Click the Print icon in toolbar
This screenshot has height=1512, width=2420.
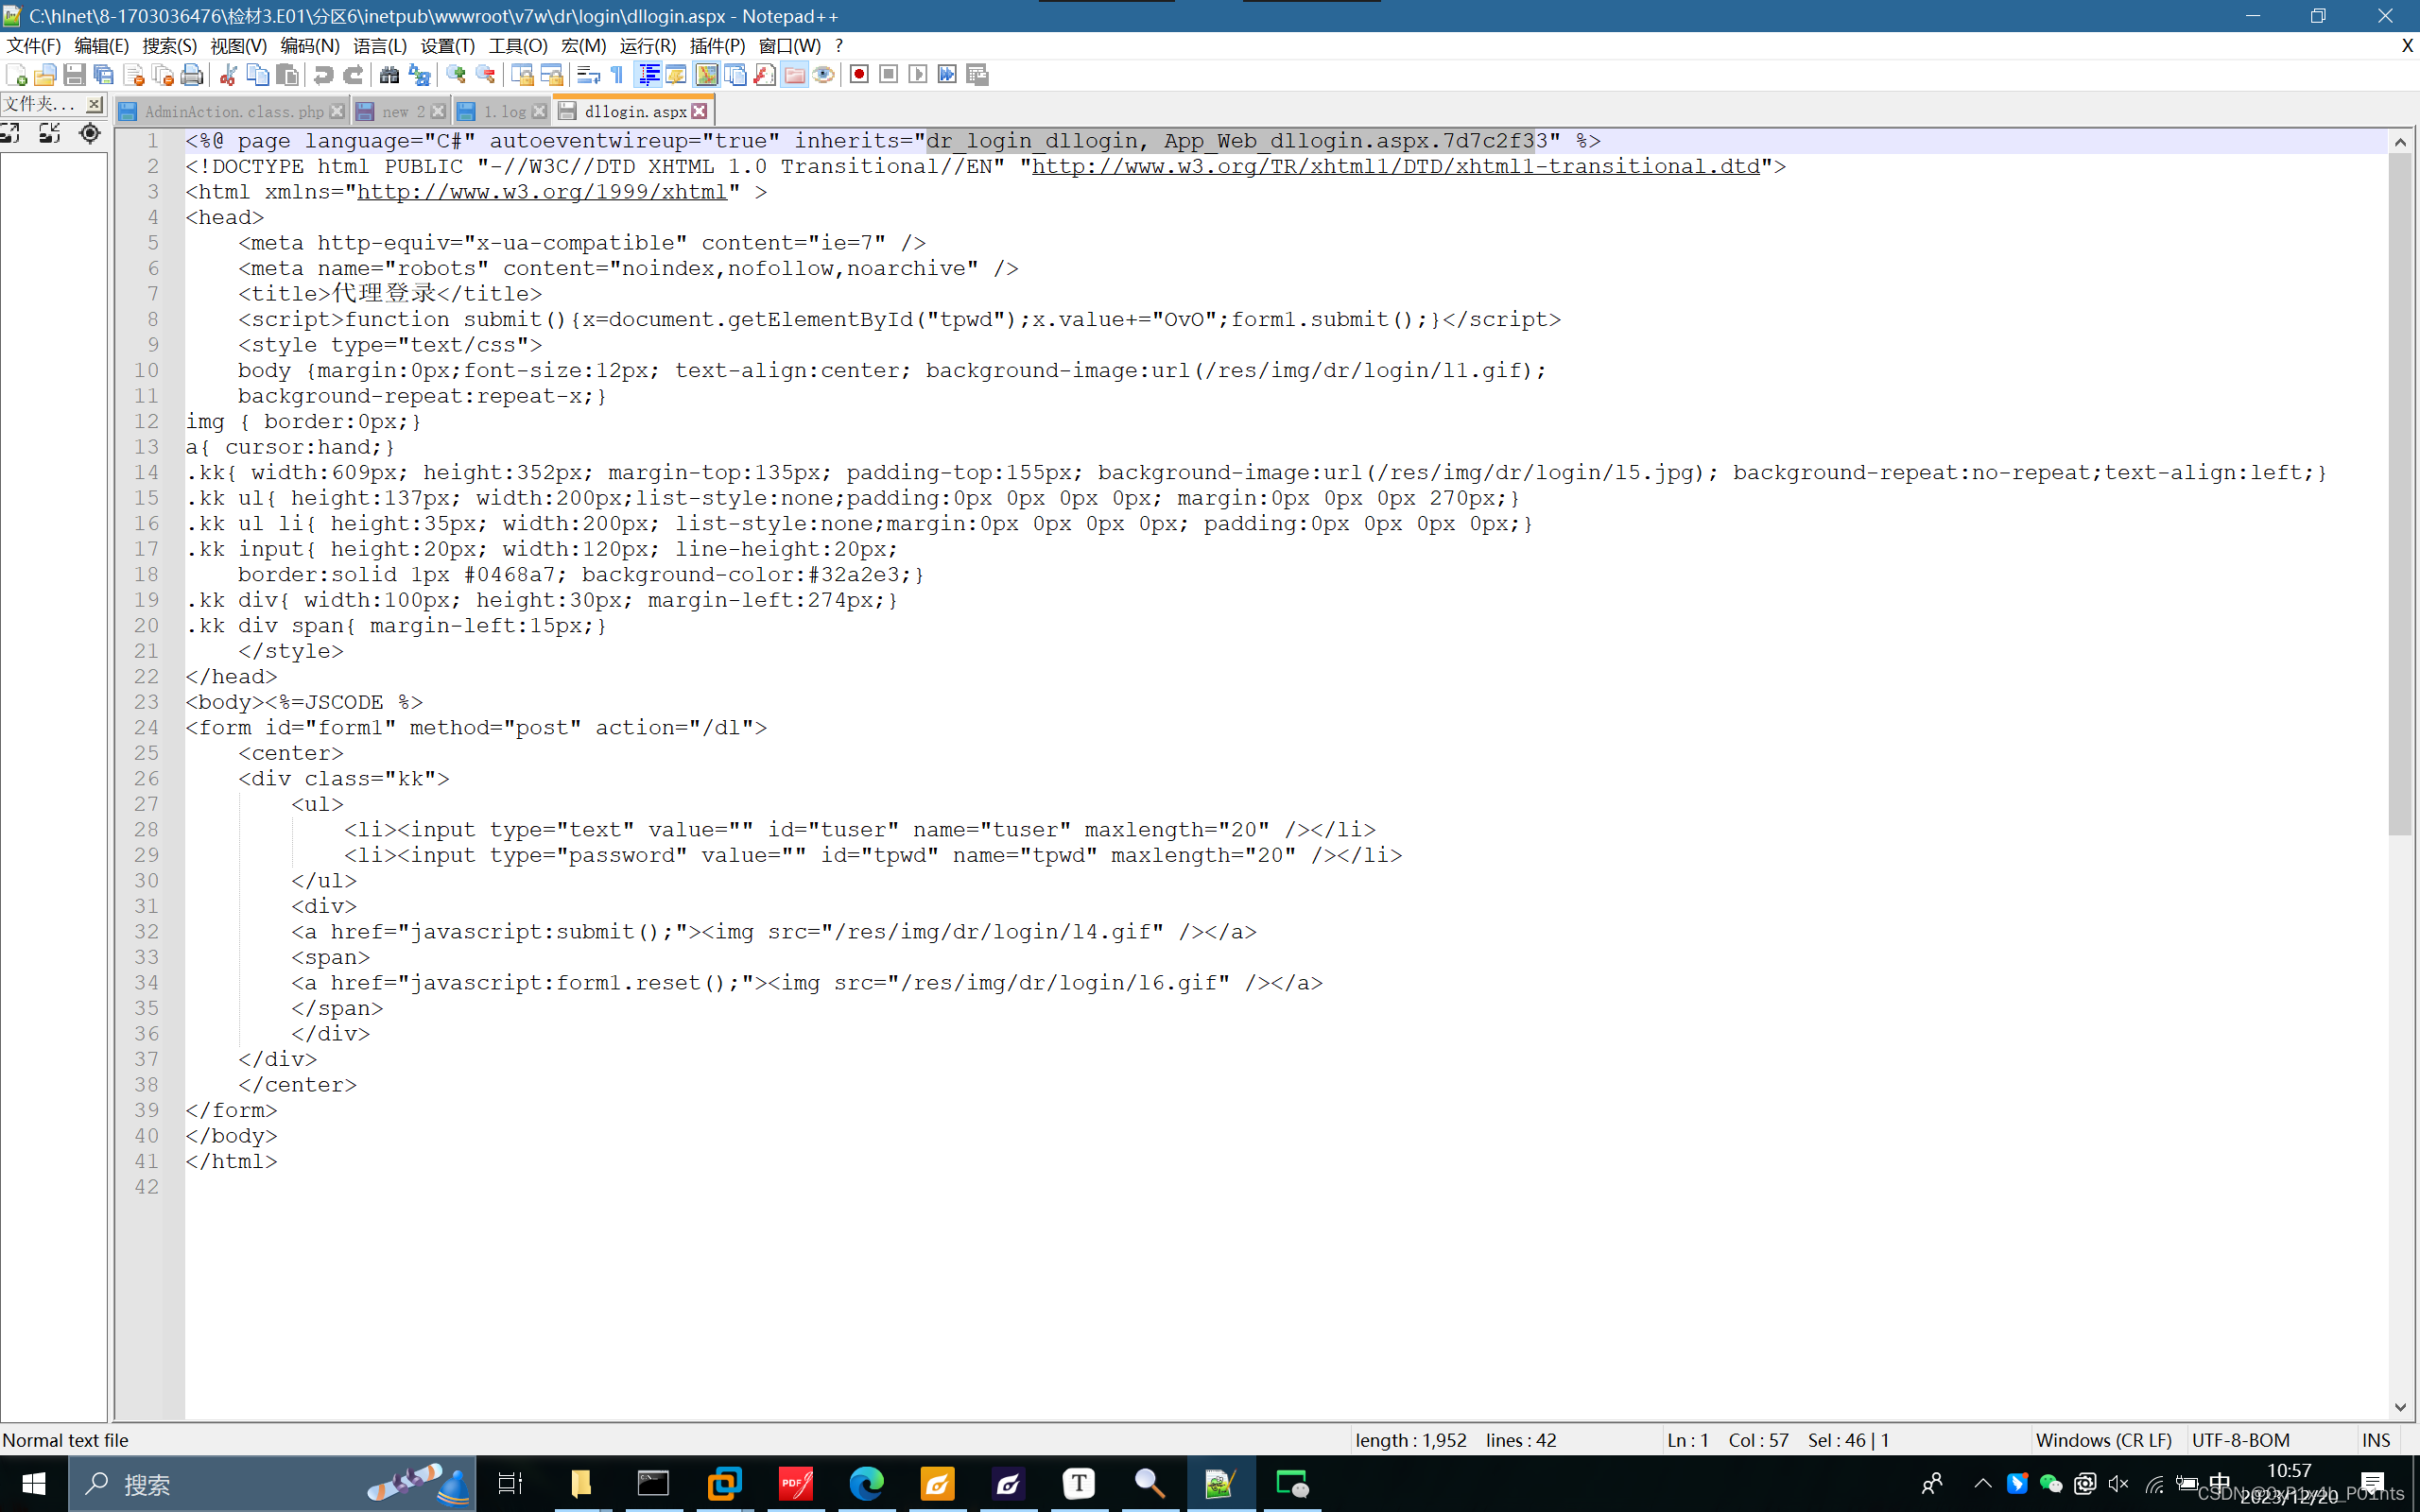192,75
